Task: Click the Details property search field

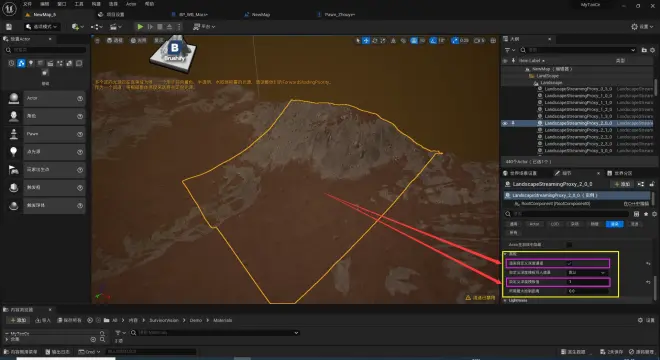Action: click(x=567, y=214)
